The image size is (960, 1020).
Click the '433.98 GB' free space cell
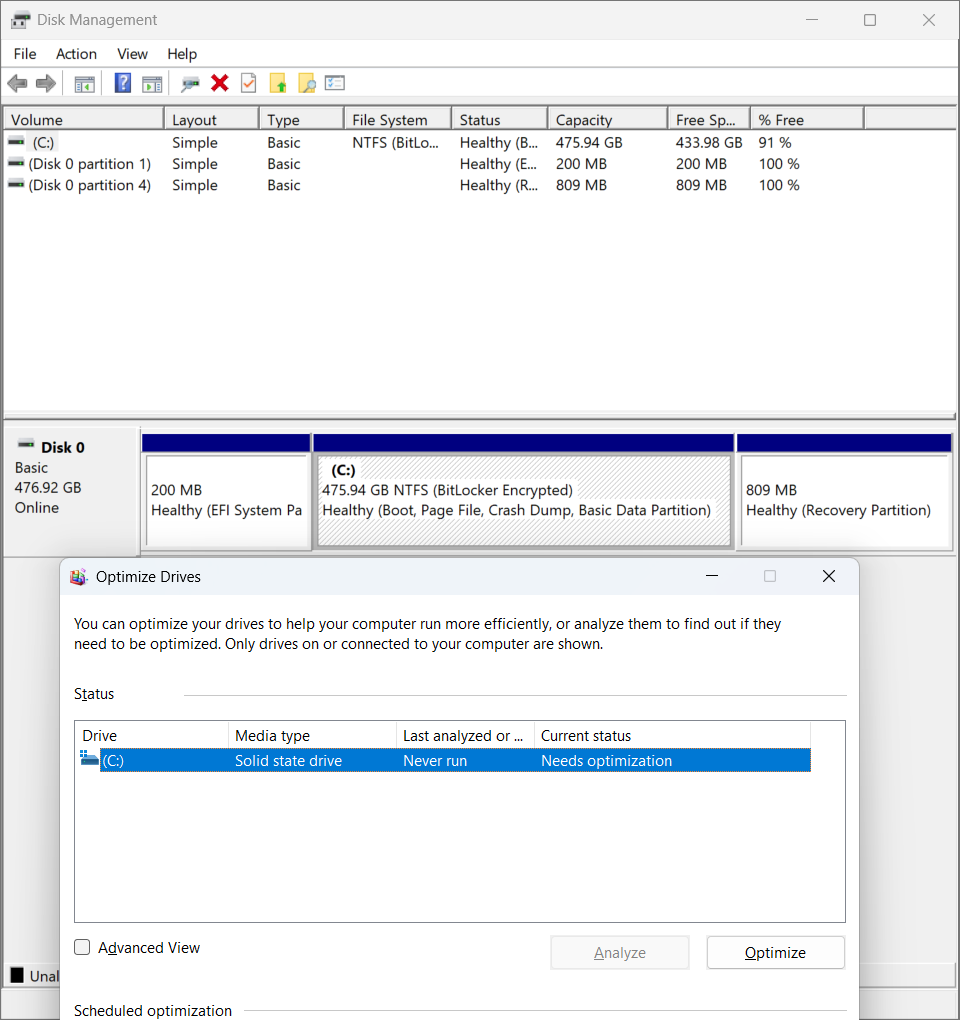click(709, 142)
